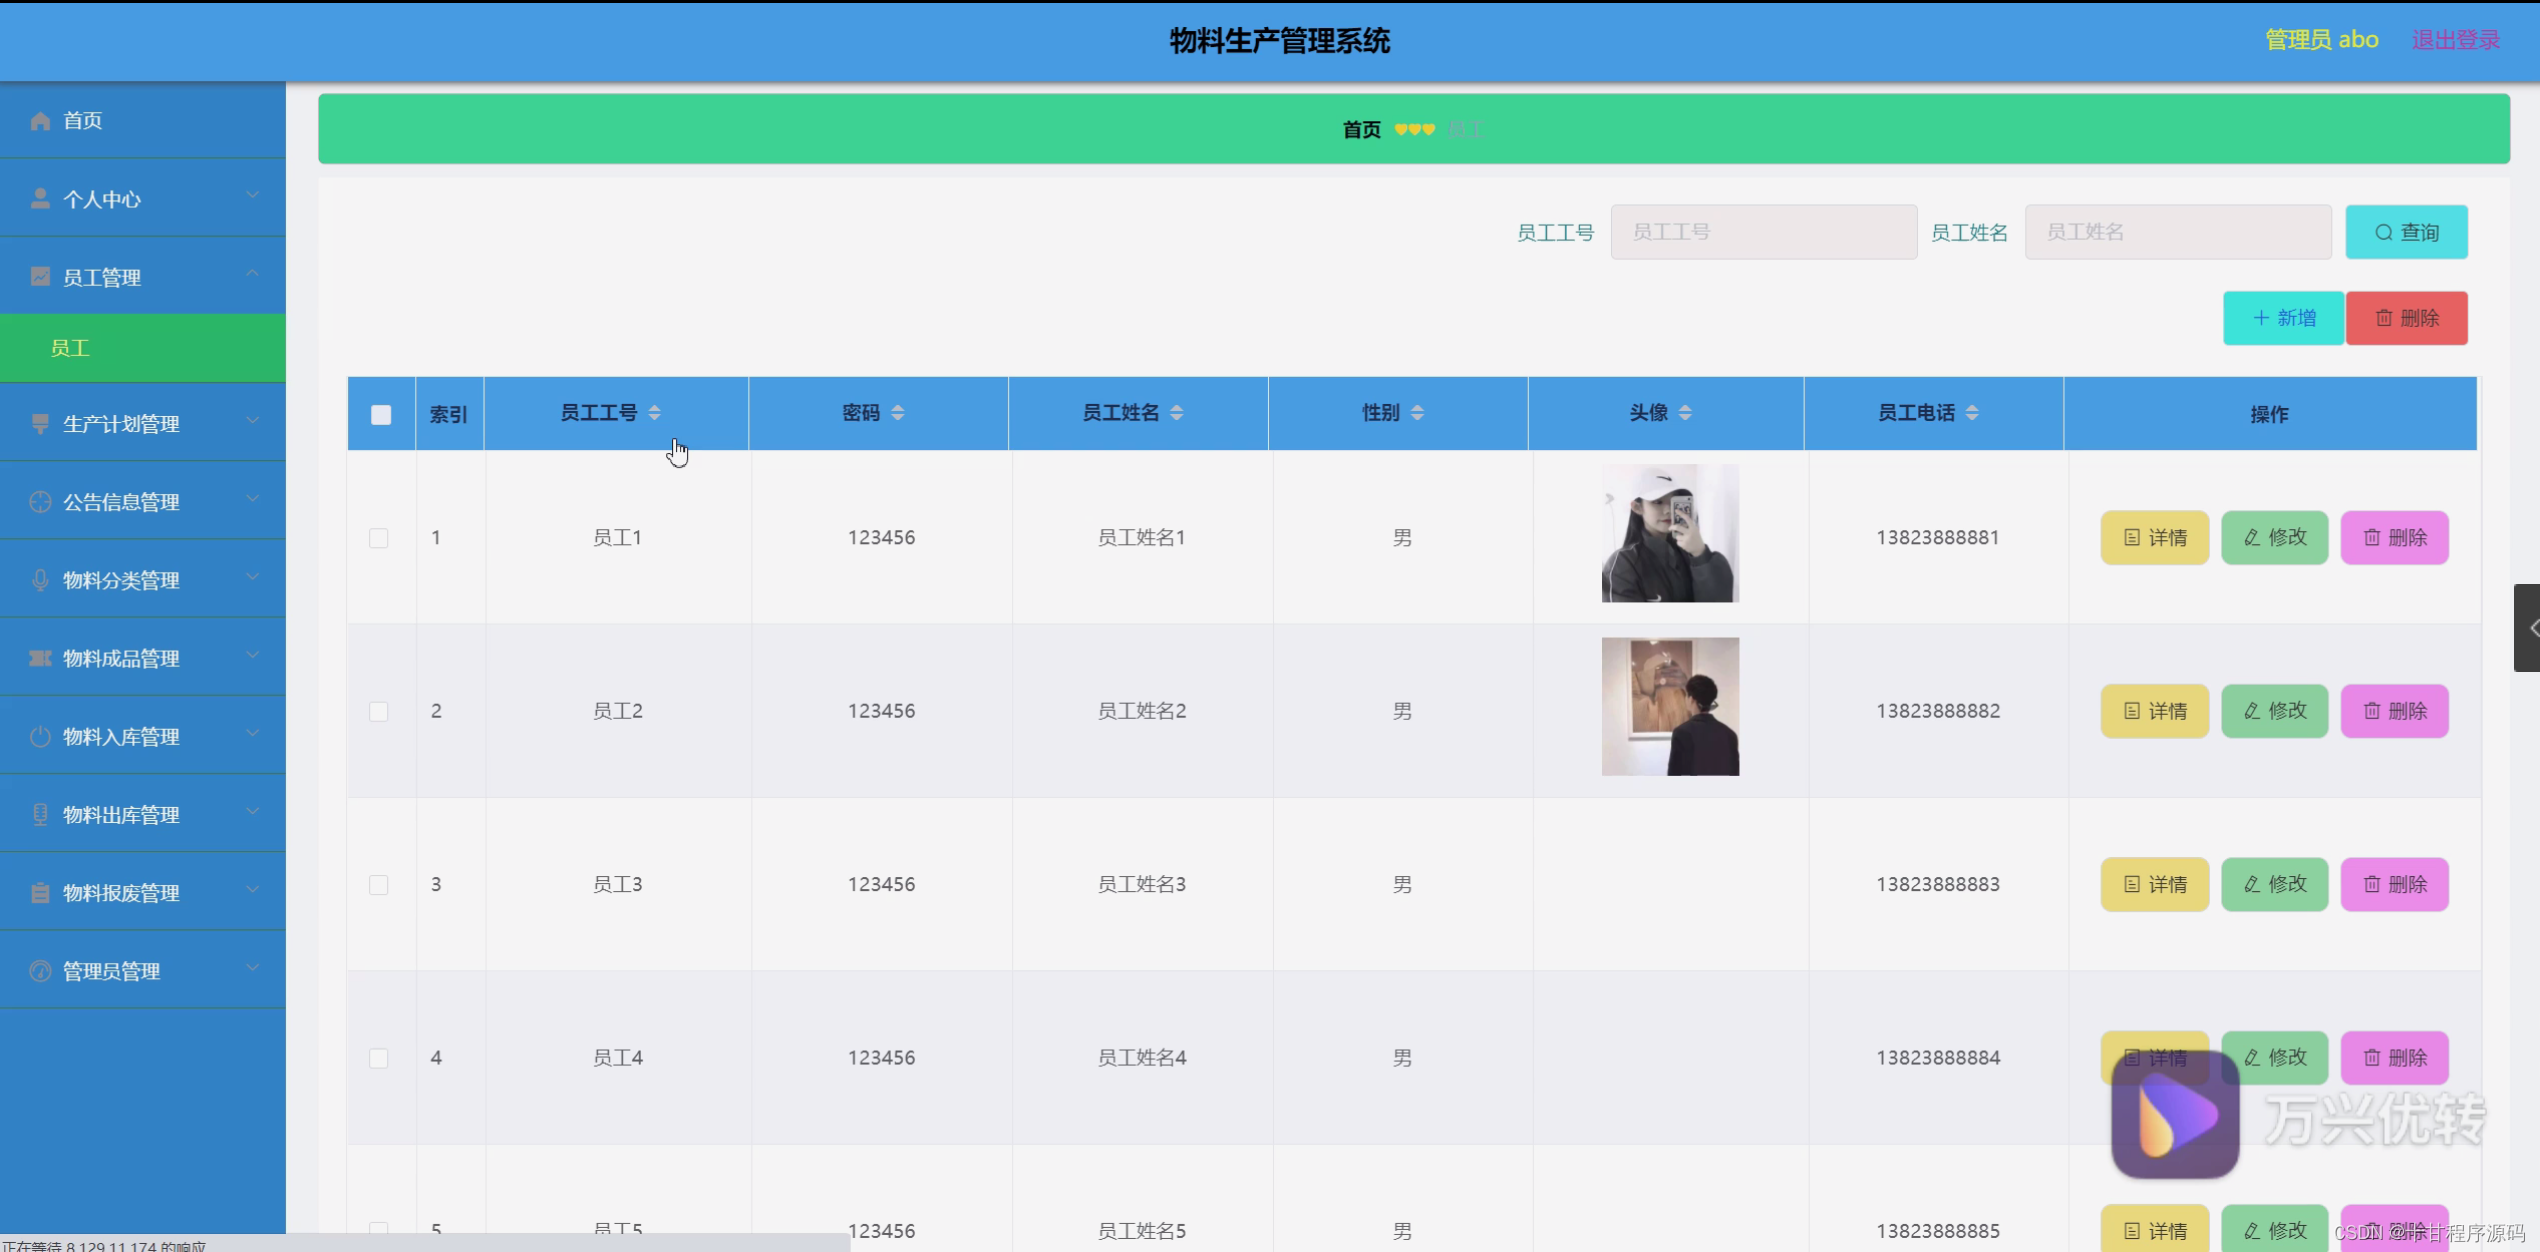The width and height of the screenshot is (2540, 1252).
Task: Check the checkbox for the 员工1 row
Action: coord(379,538)
